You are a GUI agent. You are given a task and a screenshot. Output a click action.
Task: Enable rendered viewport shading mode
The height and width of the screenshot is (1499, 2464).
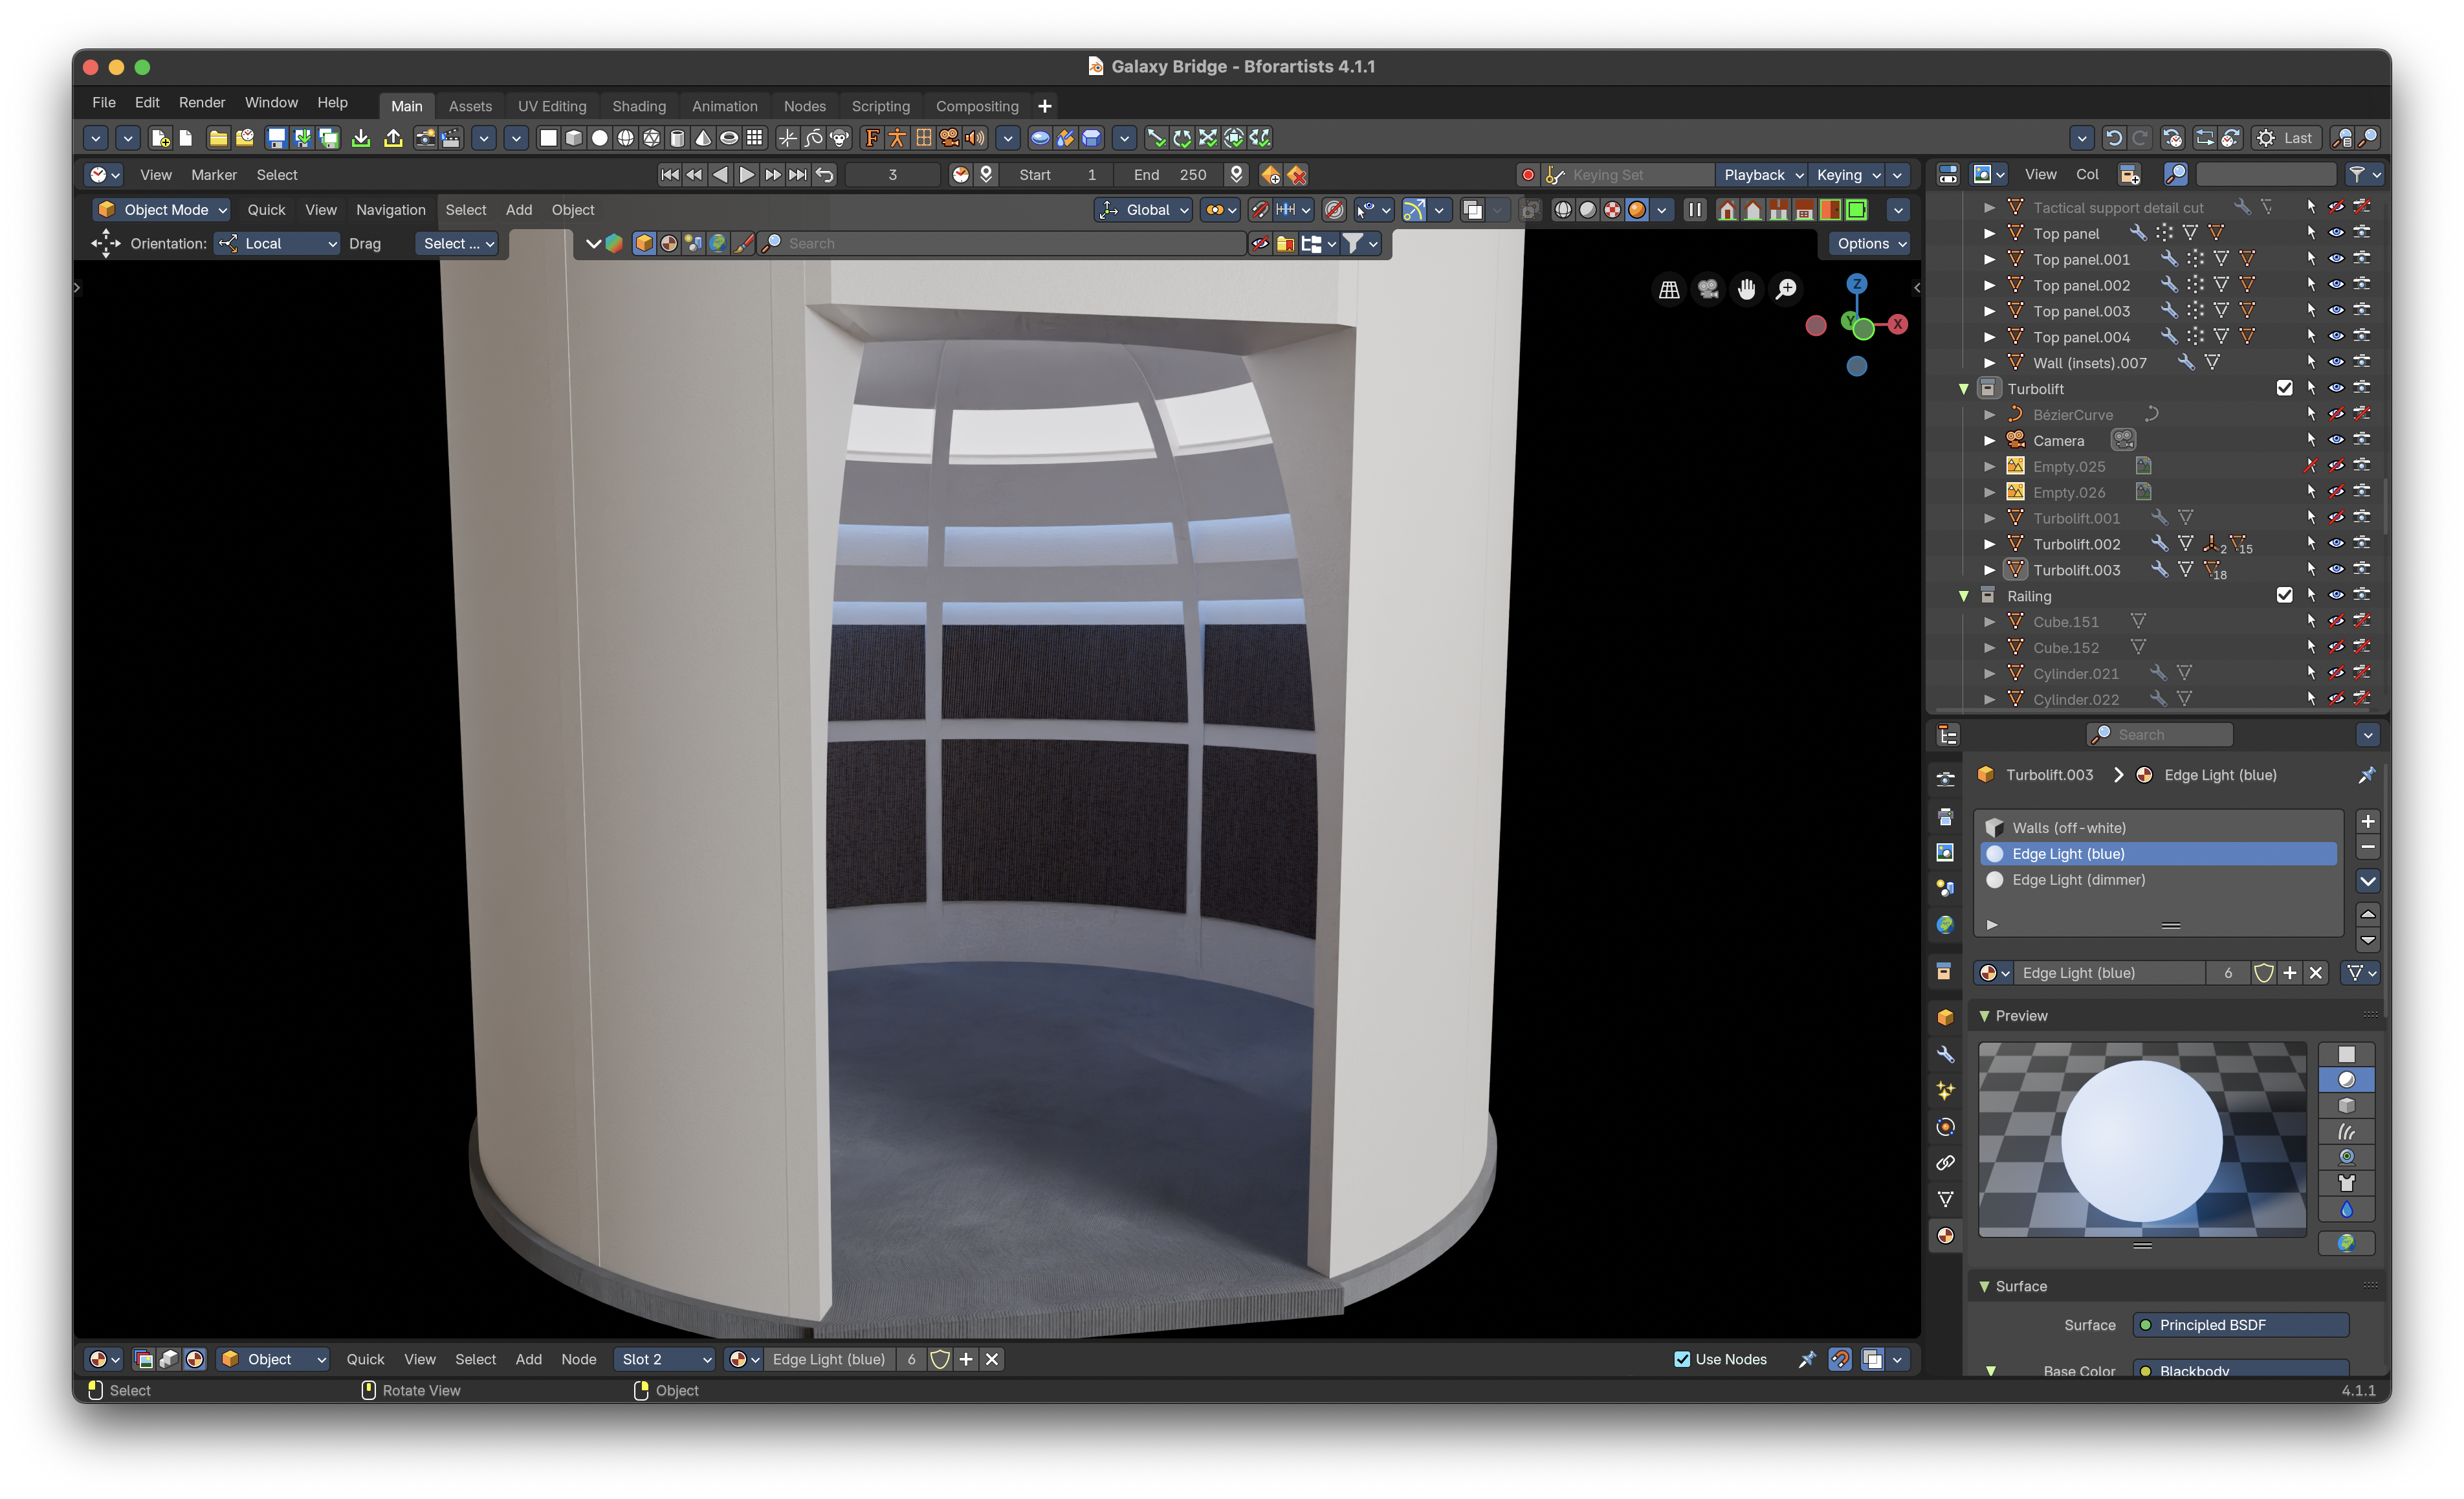[x=1637, y=210]
